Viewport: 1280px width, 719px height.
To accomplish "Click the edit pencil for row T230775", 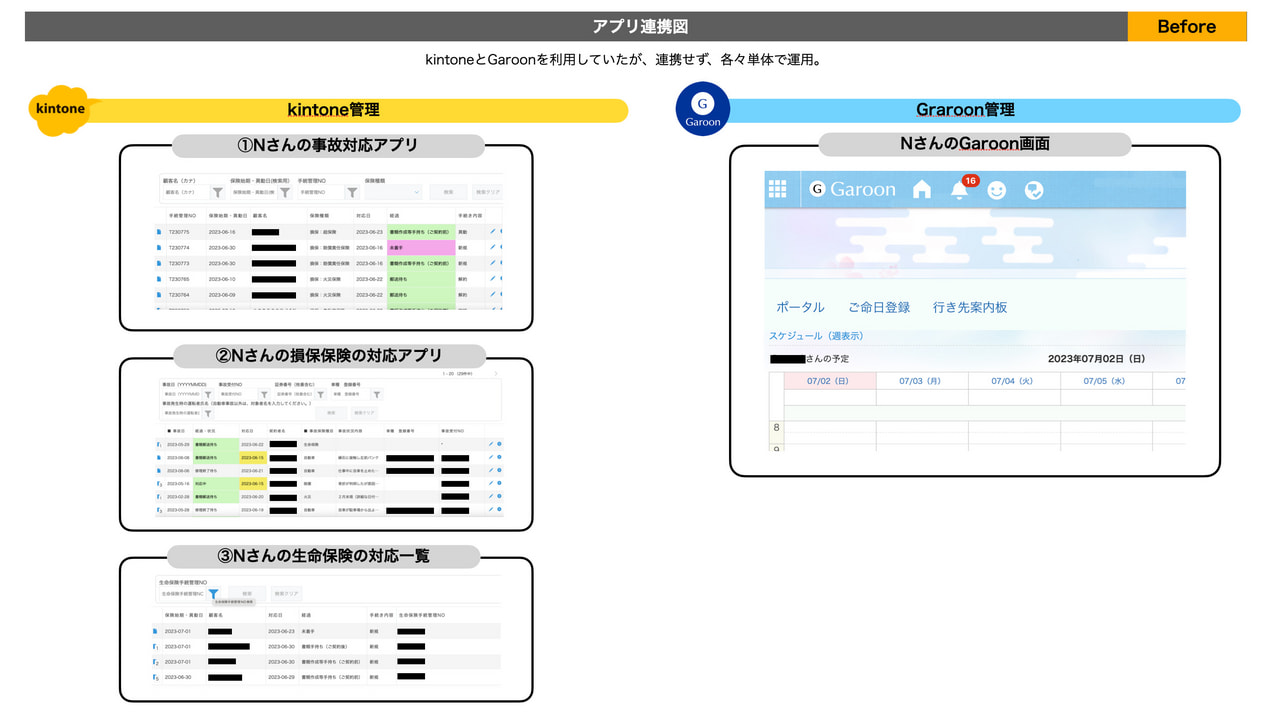I will [491, 231].
